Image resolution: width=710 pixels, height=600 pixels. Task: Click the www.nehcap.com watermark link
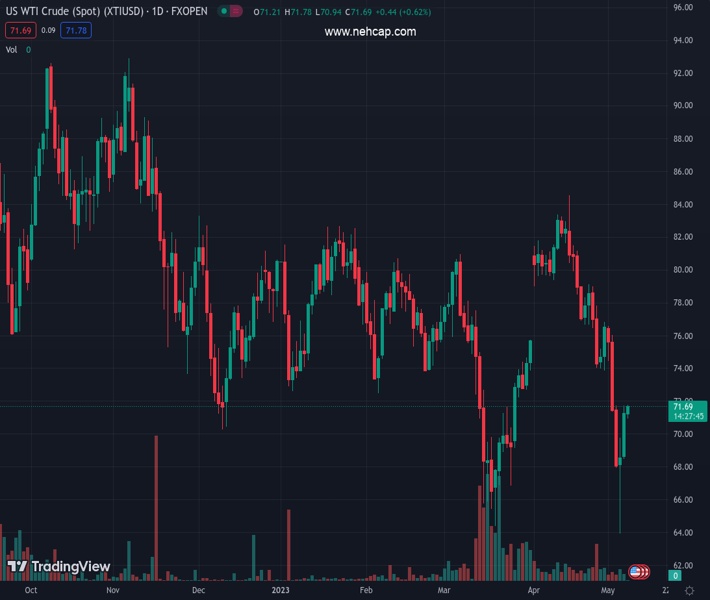(370, 32)
